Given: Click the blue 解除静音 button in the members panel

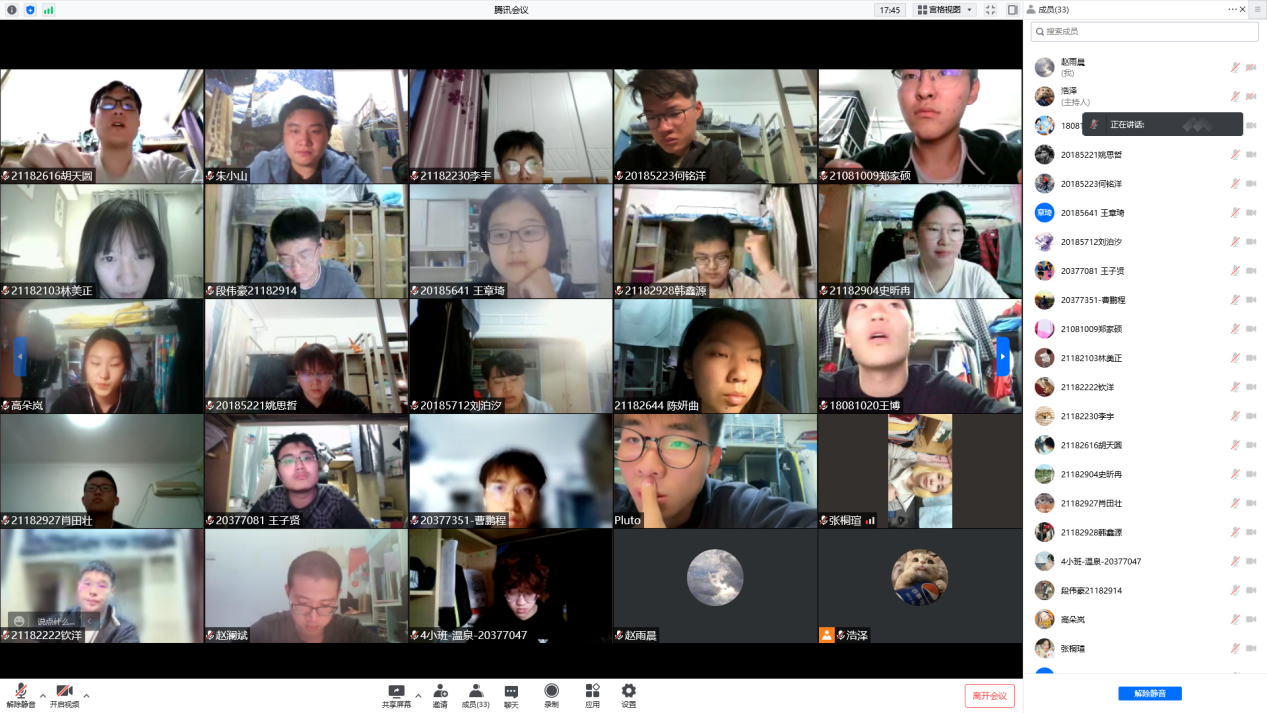Looking at the screenshot, I should (1149, 693).
